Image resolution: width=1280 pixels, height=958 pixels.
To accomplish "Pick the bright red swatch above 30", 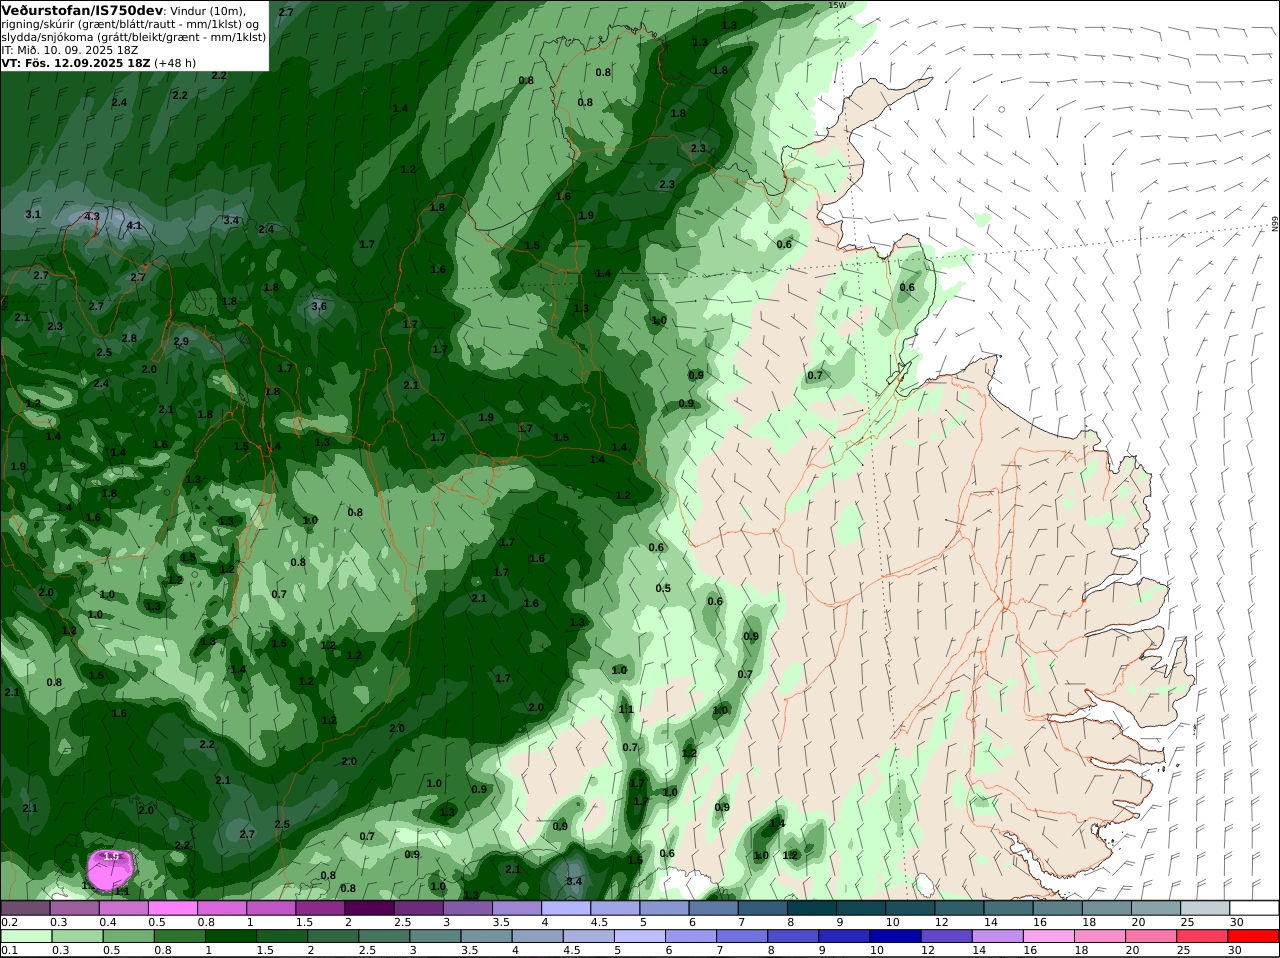I will pyautogui.click(x=1255, y=937).
